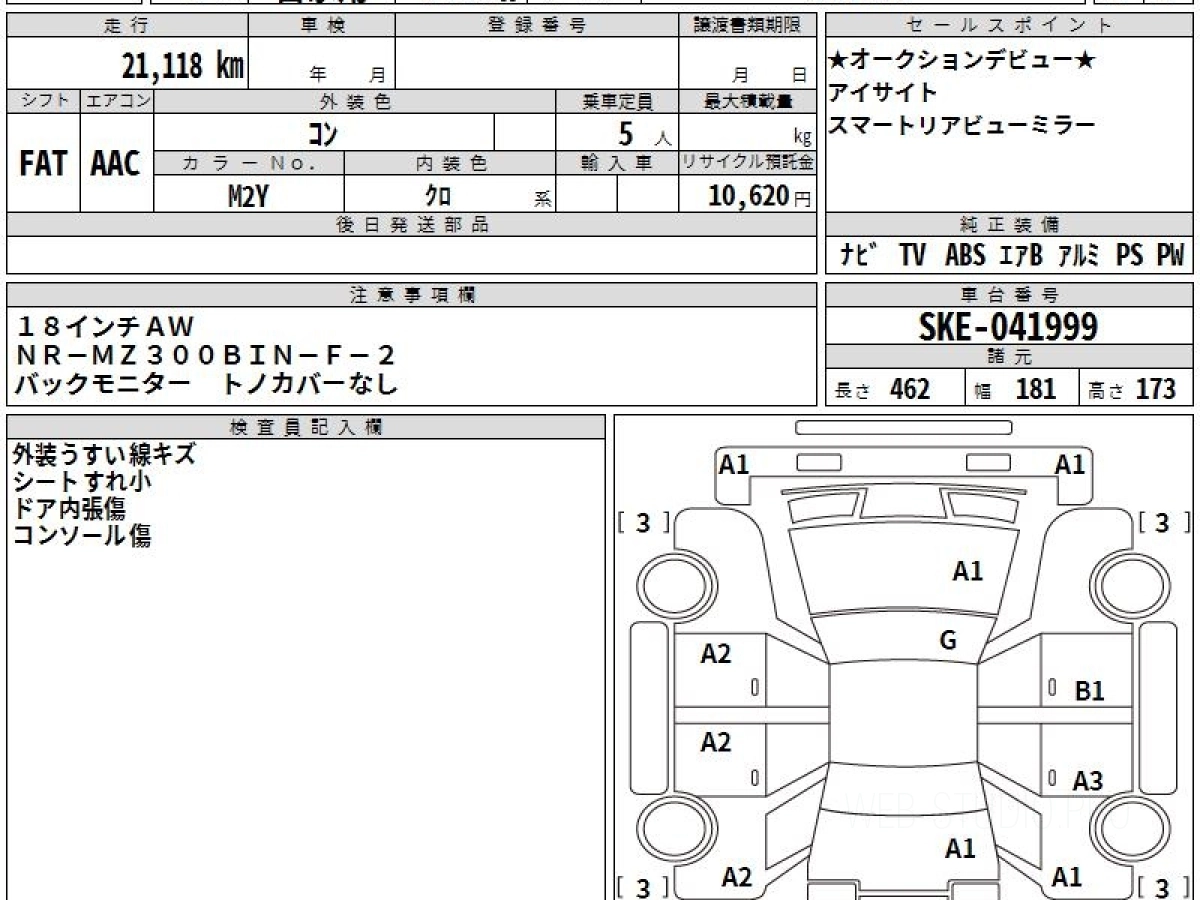This screenshot has width=1200, height=900.
Task: Click the seating capacity 5 人
Action: 644,134
